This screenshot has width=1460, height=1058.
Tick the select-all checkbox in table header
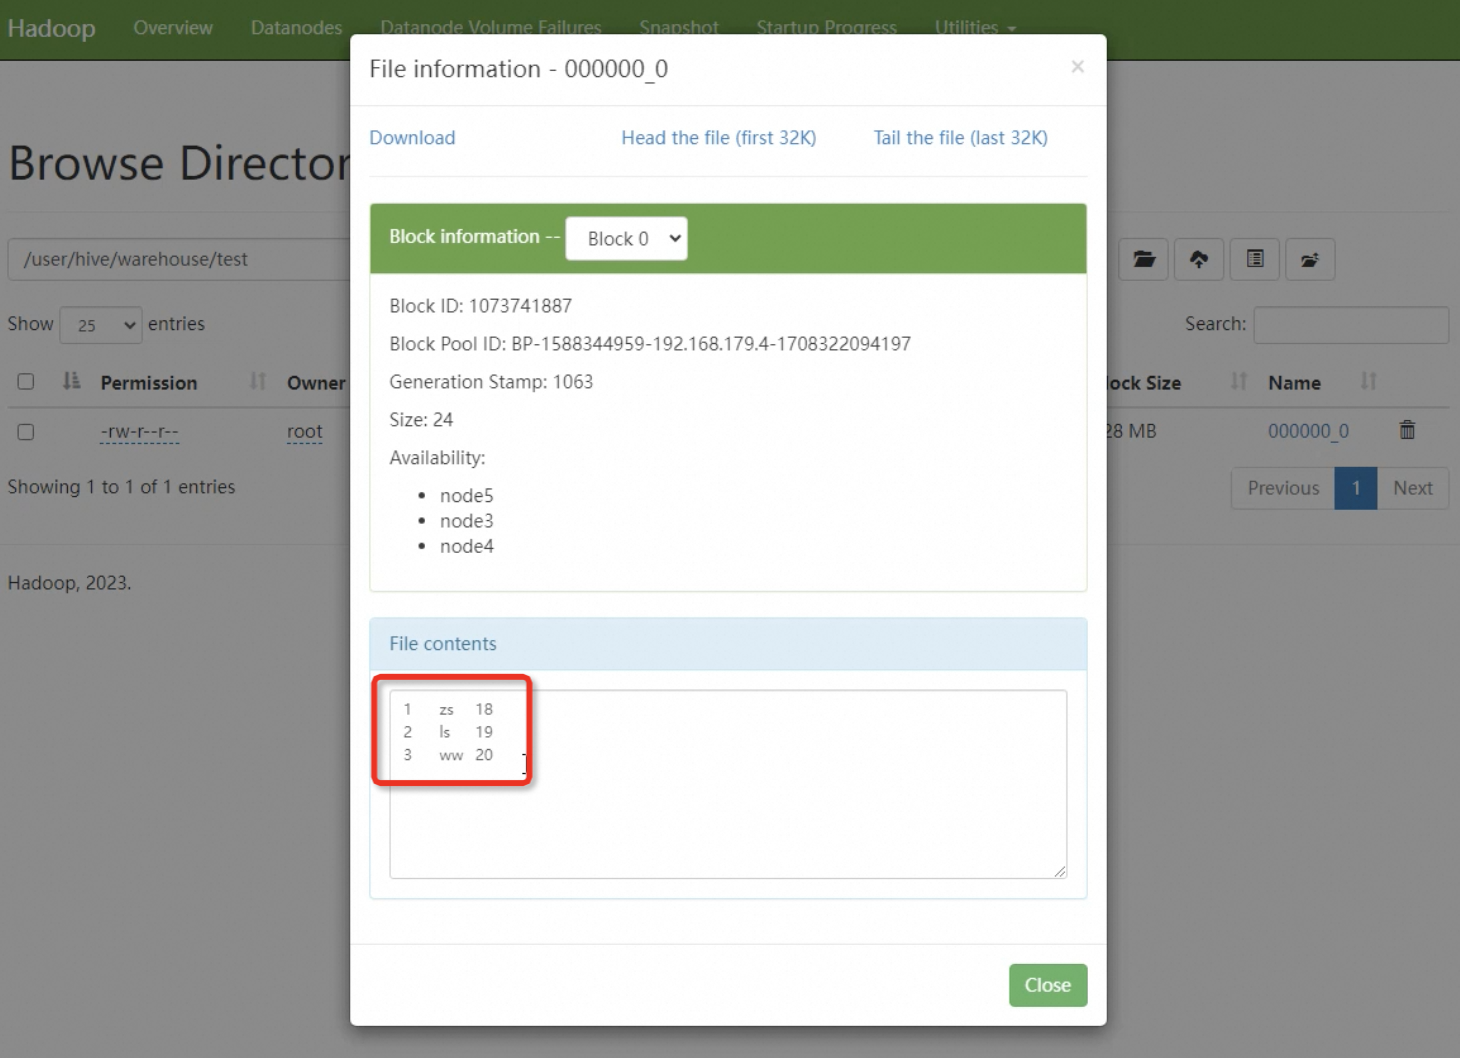click(x=26, y=381)
